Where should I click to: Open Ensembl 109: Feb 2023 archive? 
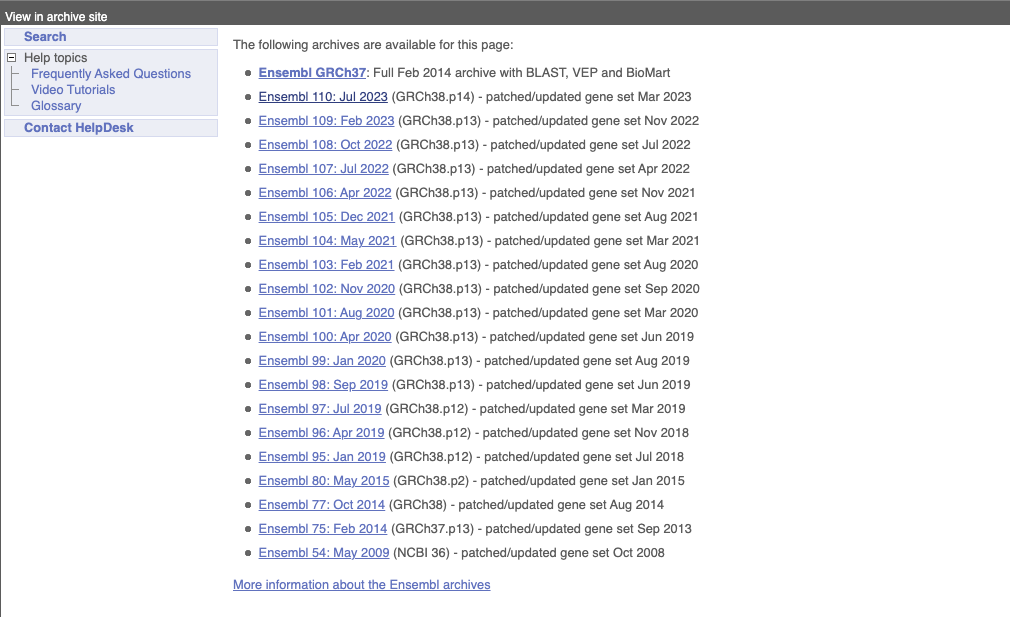pos(326,120)
